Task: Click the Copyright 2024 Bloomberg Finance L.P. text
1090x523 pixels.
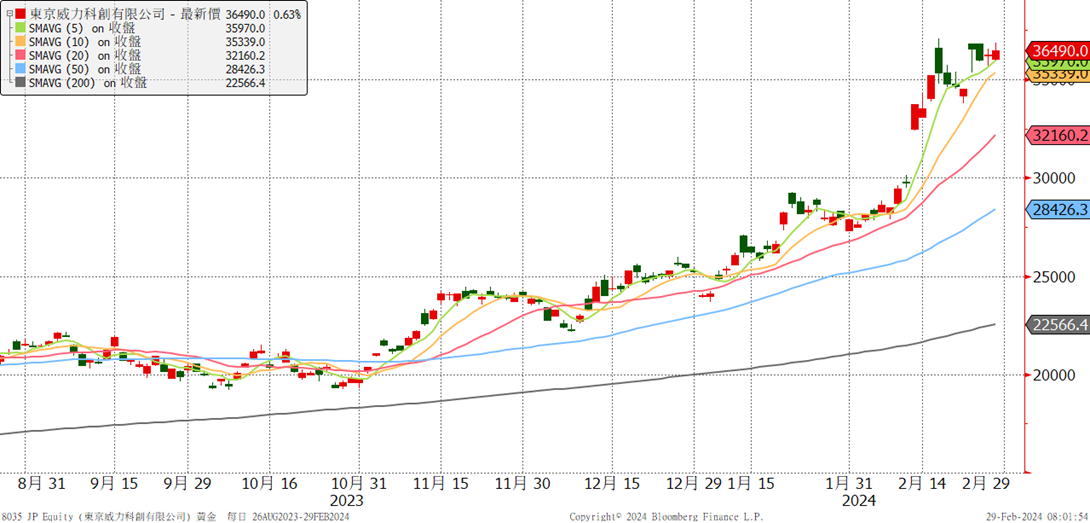Action: click(666, 517)
